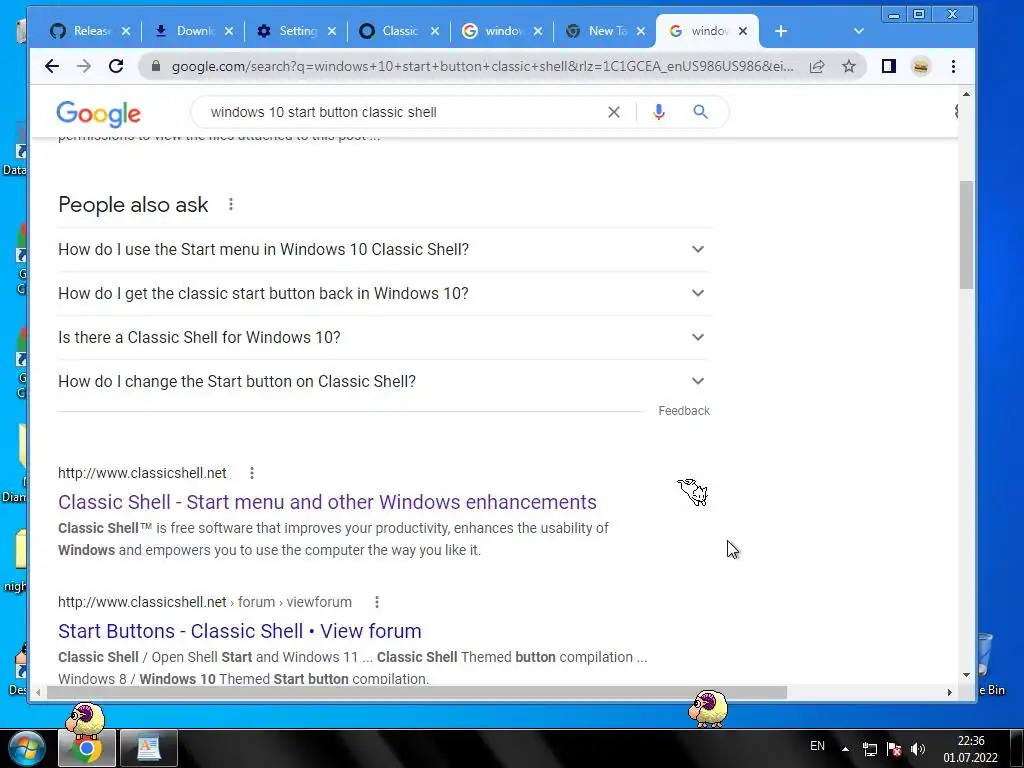1024x768 pixels.
Task: Open the Chrome side panel
Action: click(888, 66)
